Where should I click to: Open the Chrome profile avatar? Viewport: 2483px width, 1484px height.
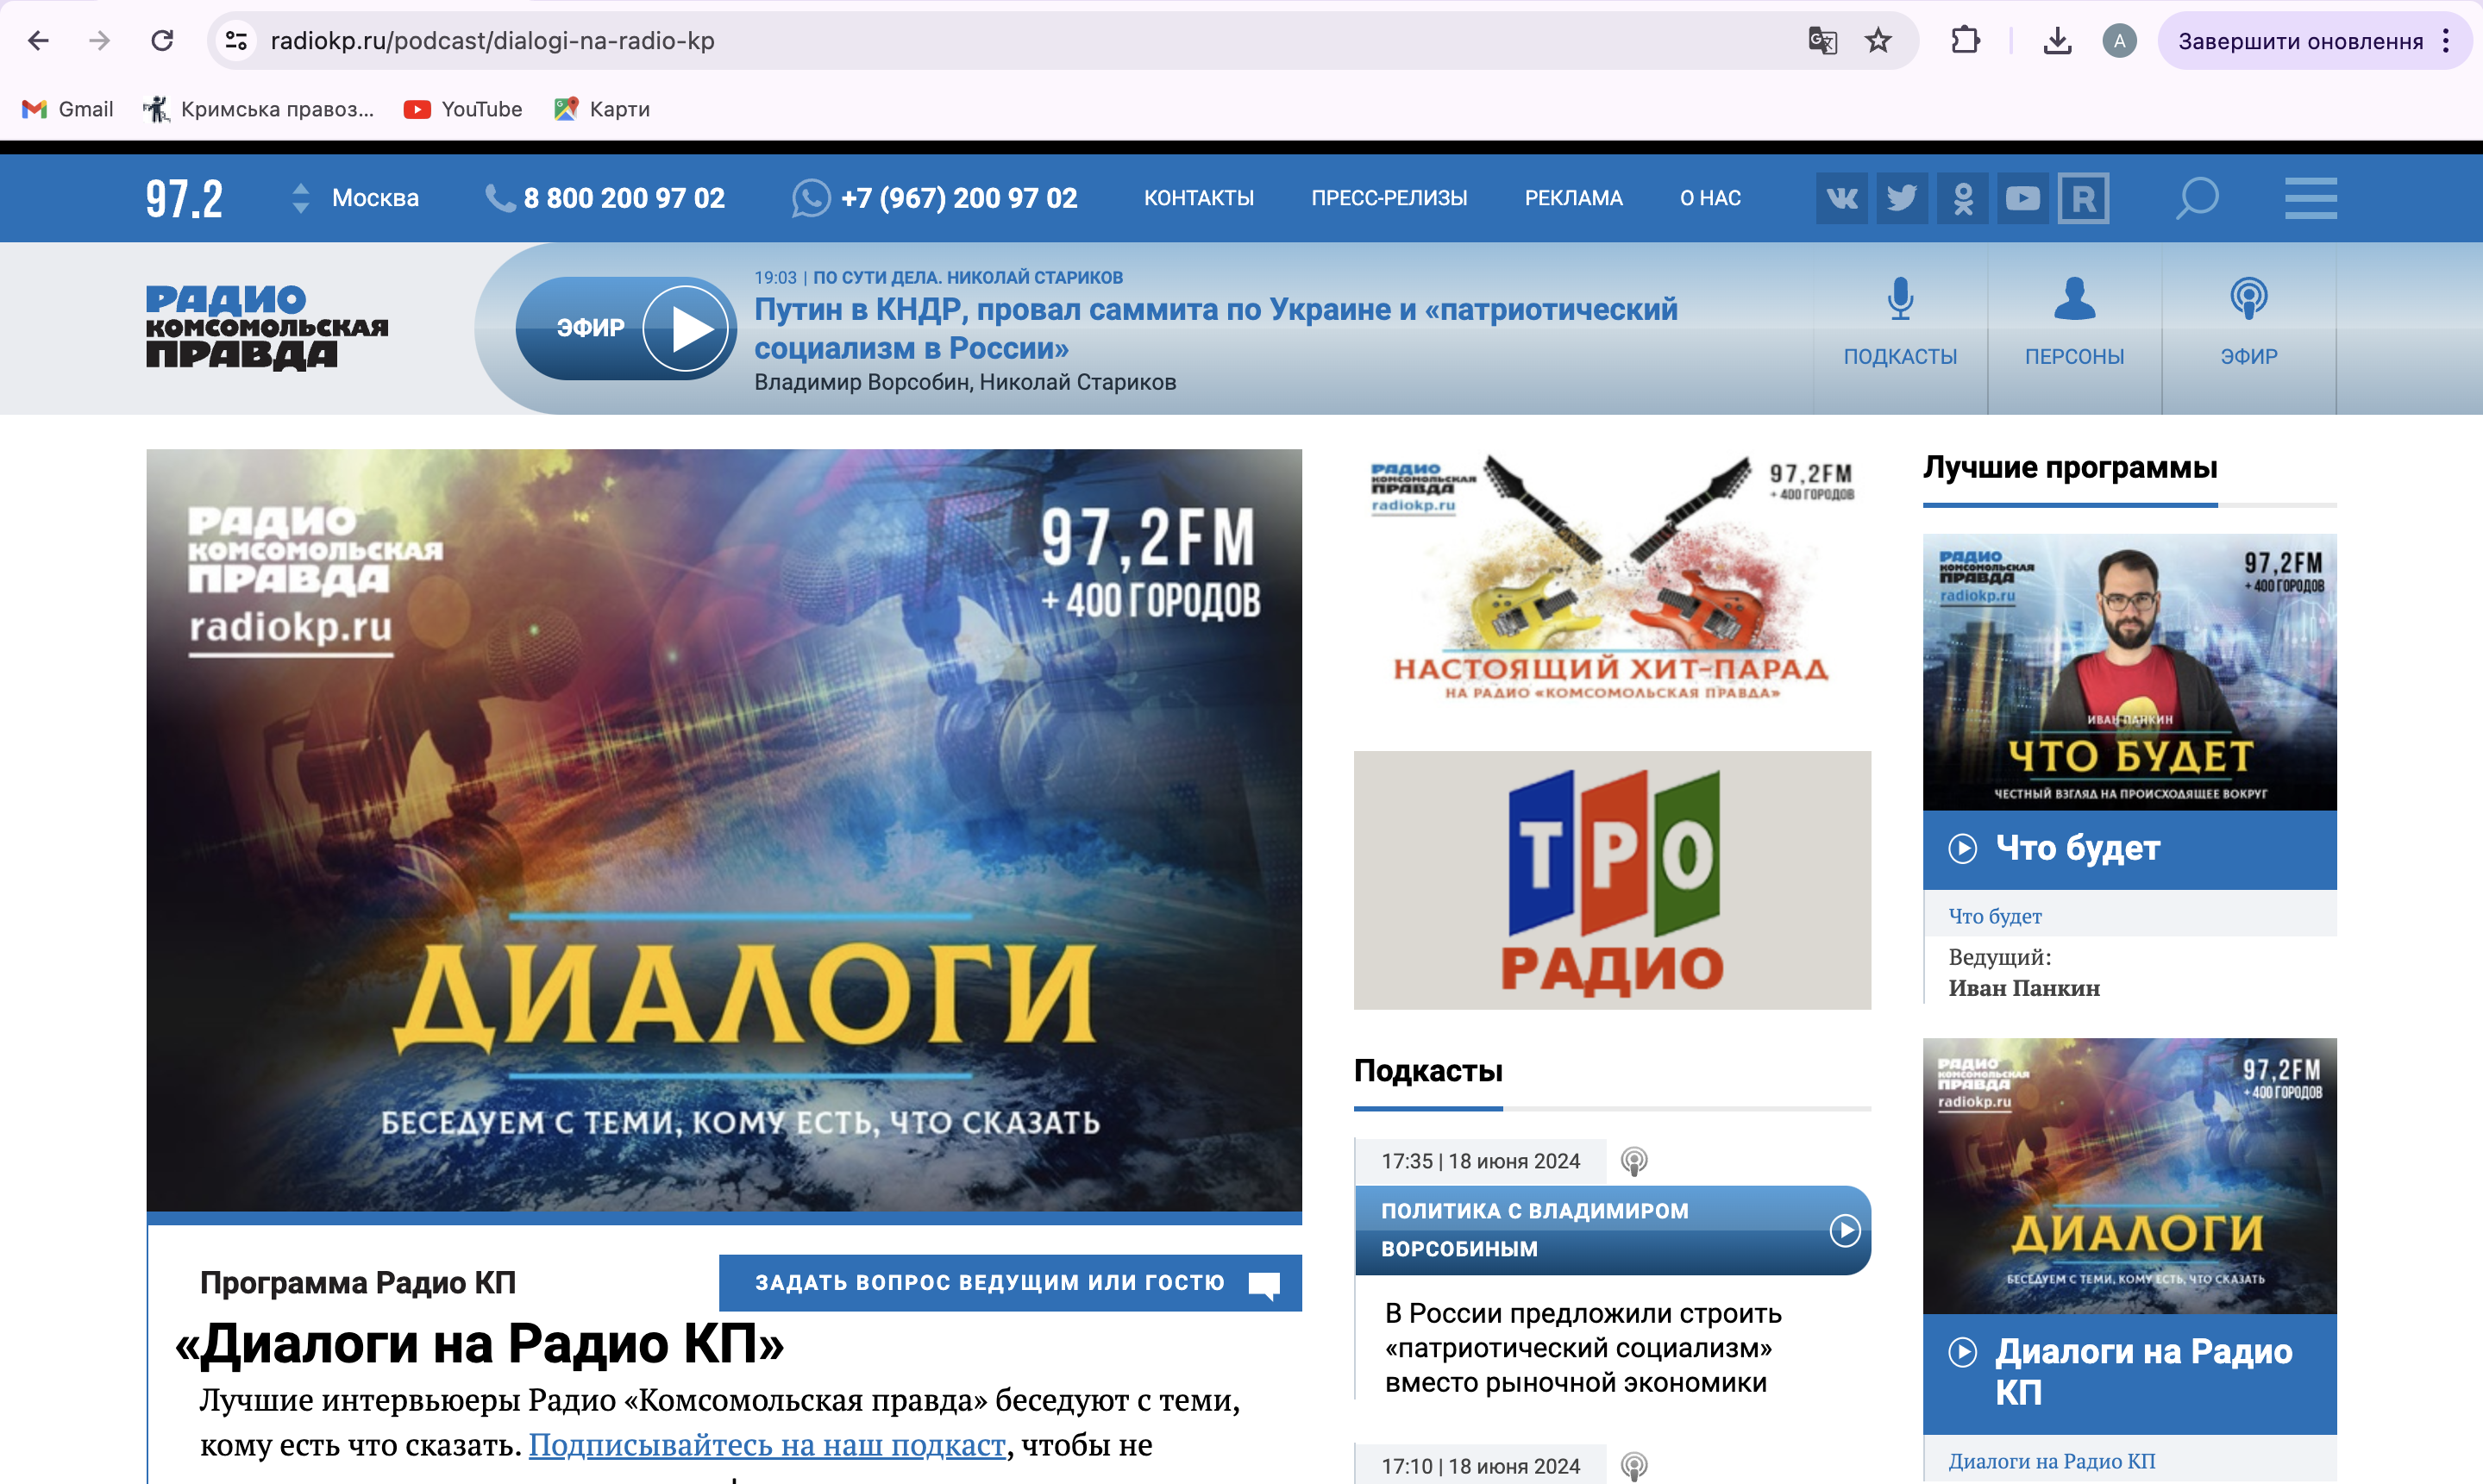click(2119, 41)
